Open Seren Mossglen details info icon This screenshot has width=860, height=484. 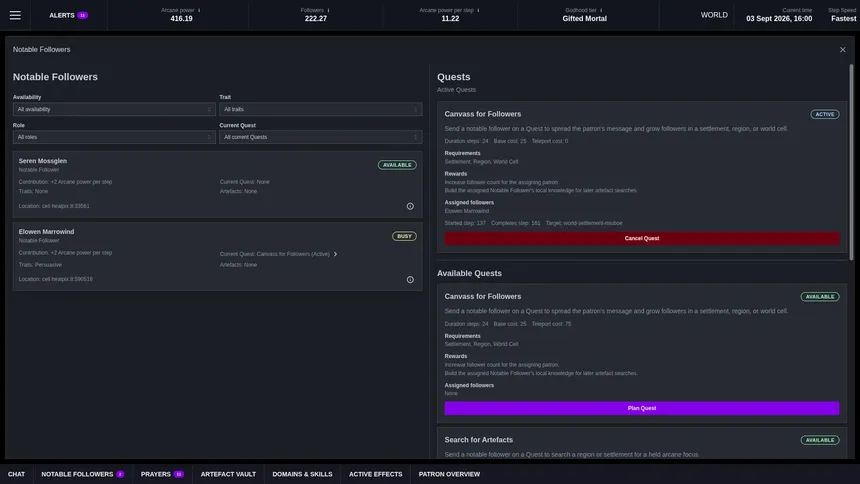click(410, 206)
